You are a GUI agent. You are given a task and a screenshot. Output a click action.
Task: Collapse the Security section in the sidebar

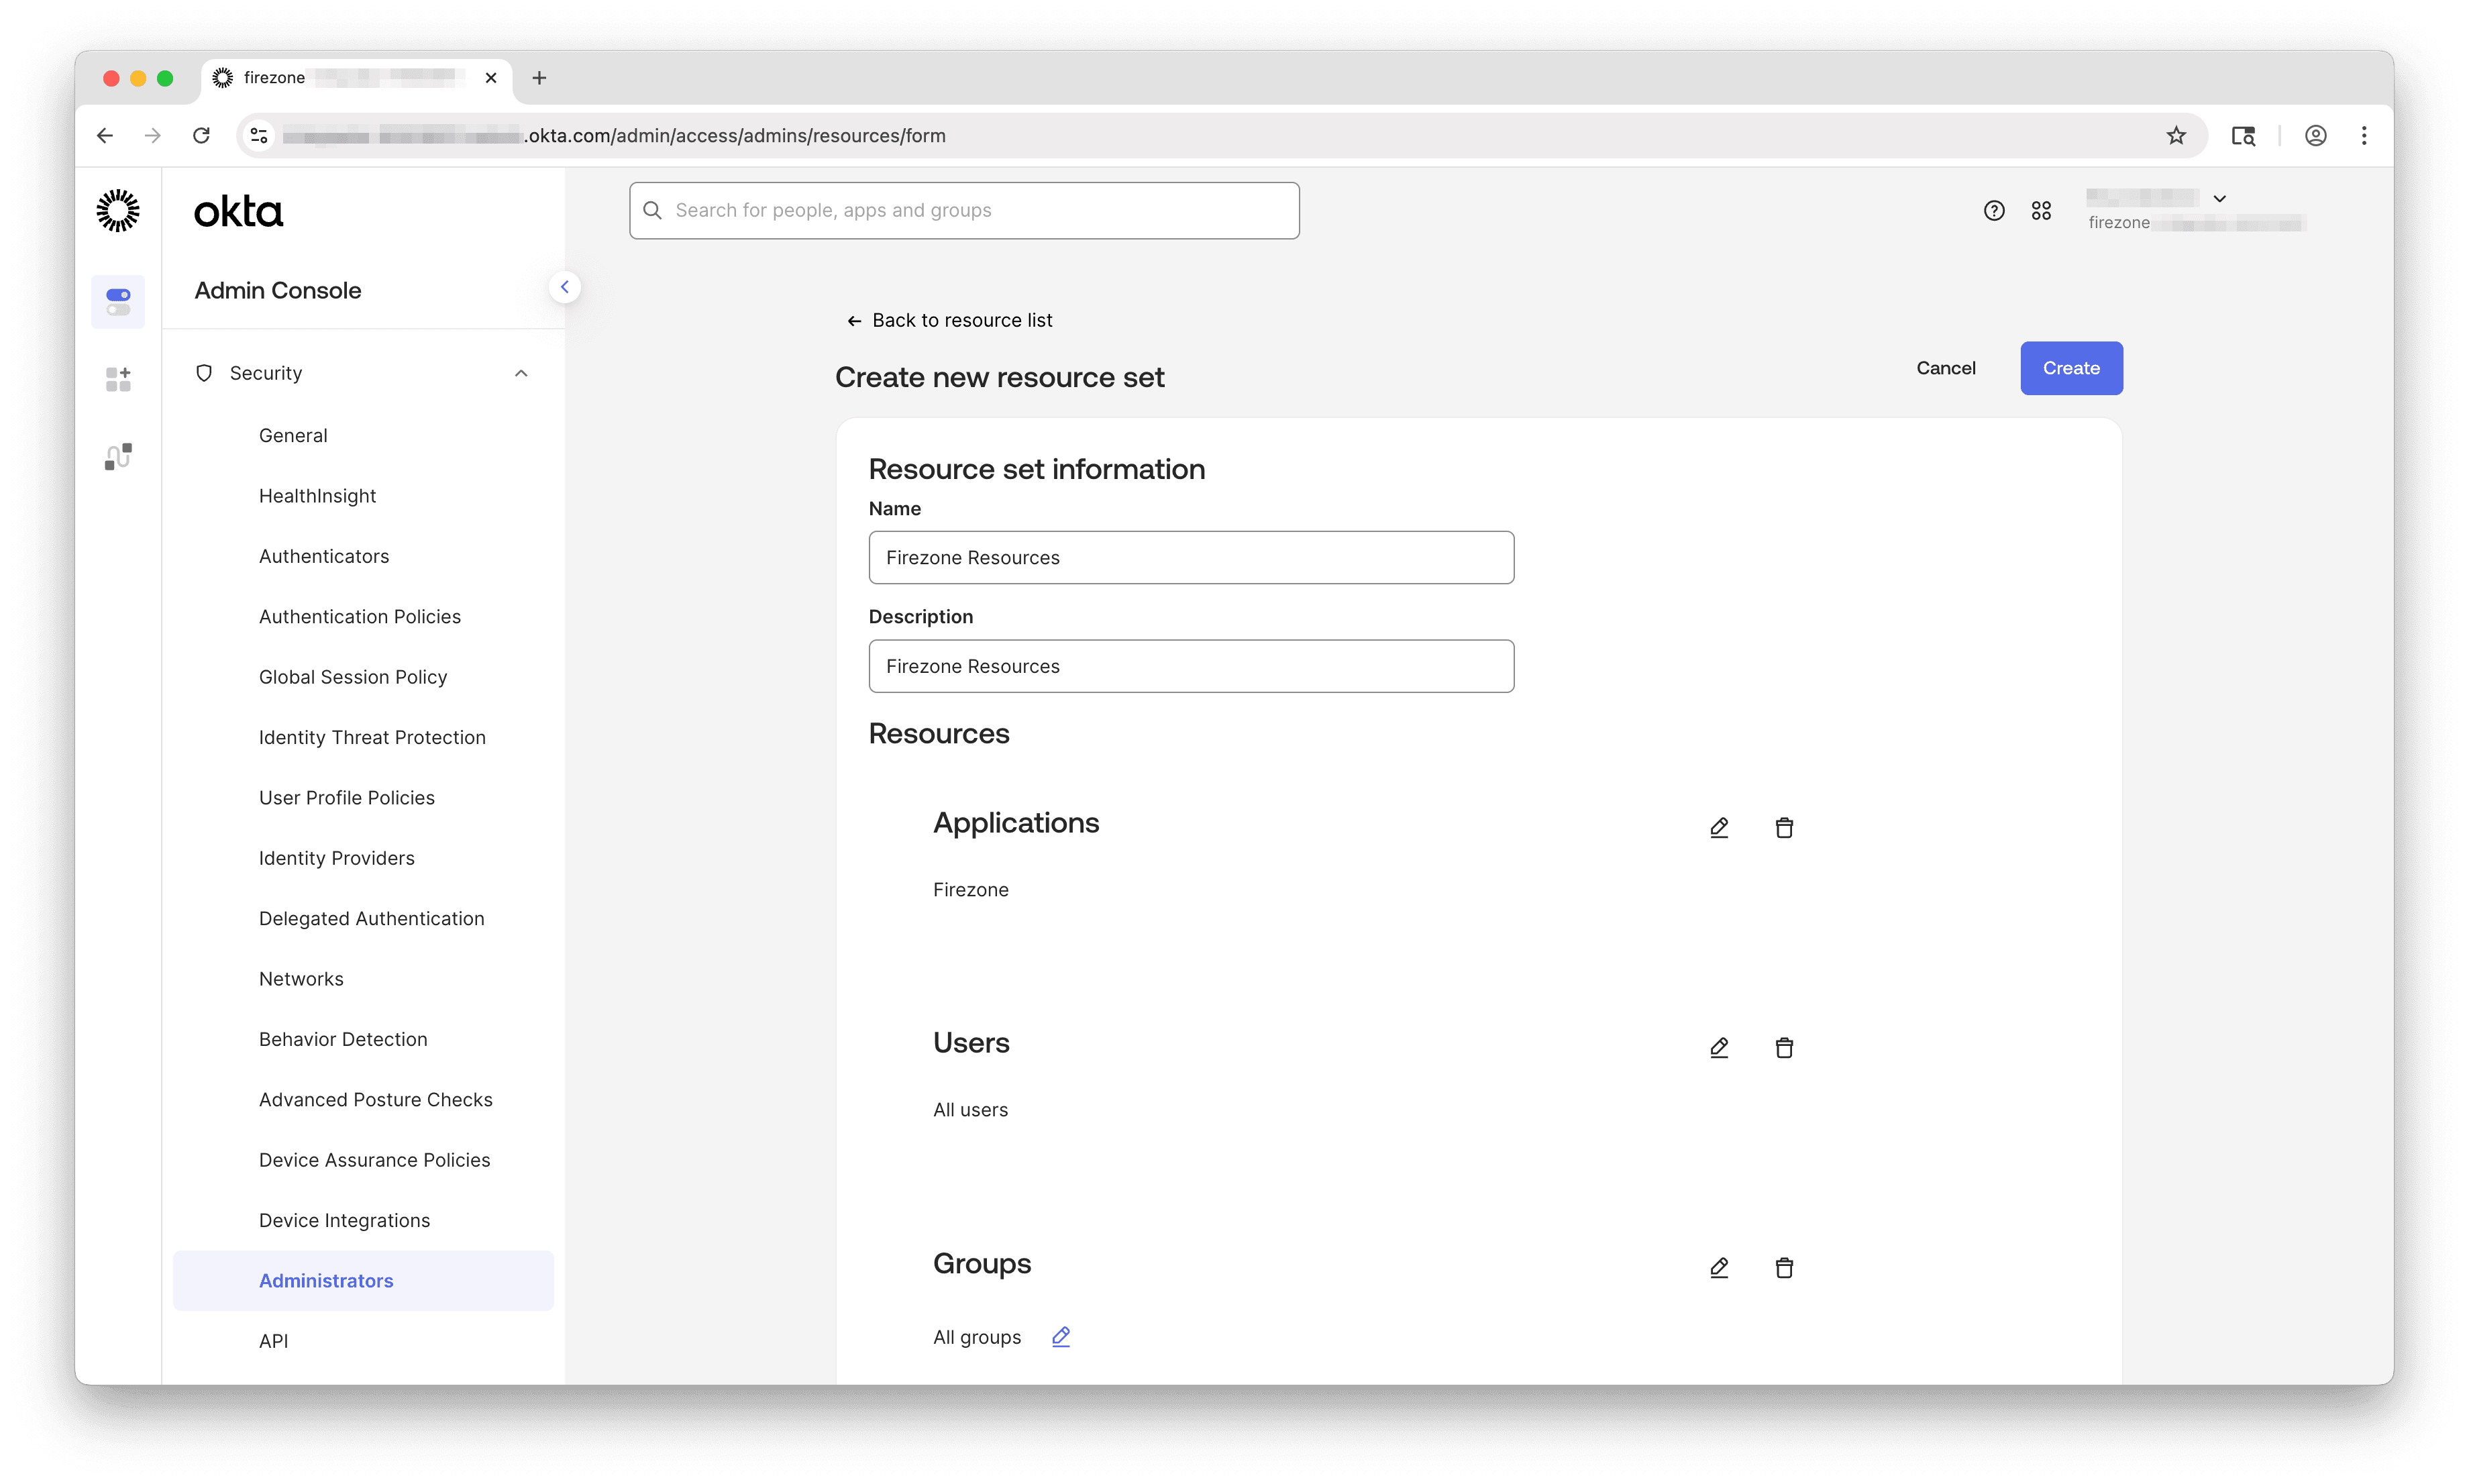(x=521, y=372)
